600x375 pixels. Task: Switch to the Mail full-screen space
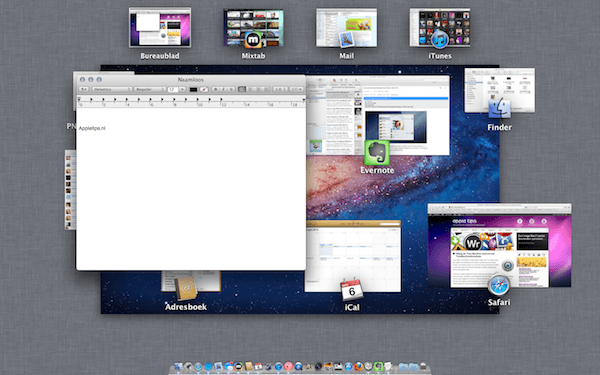pyautogui.click(x=346, y=28)
